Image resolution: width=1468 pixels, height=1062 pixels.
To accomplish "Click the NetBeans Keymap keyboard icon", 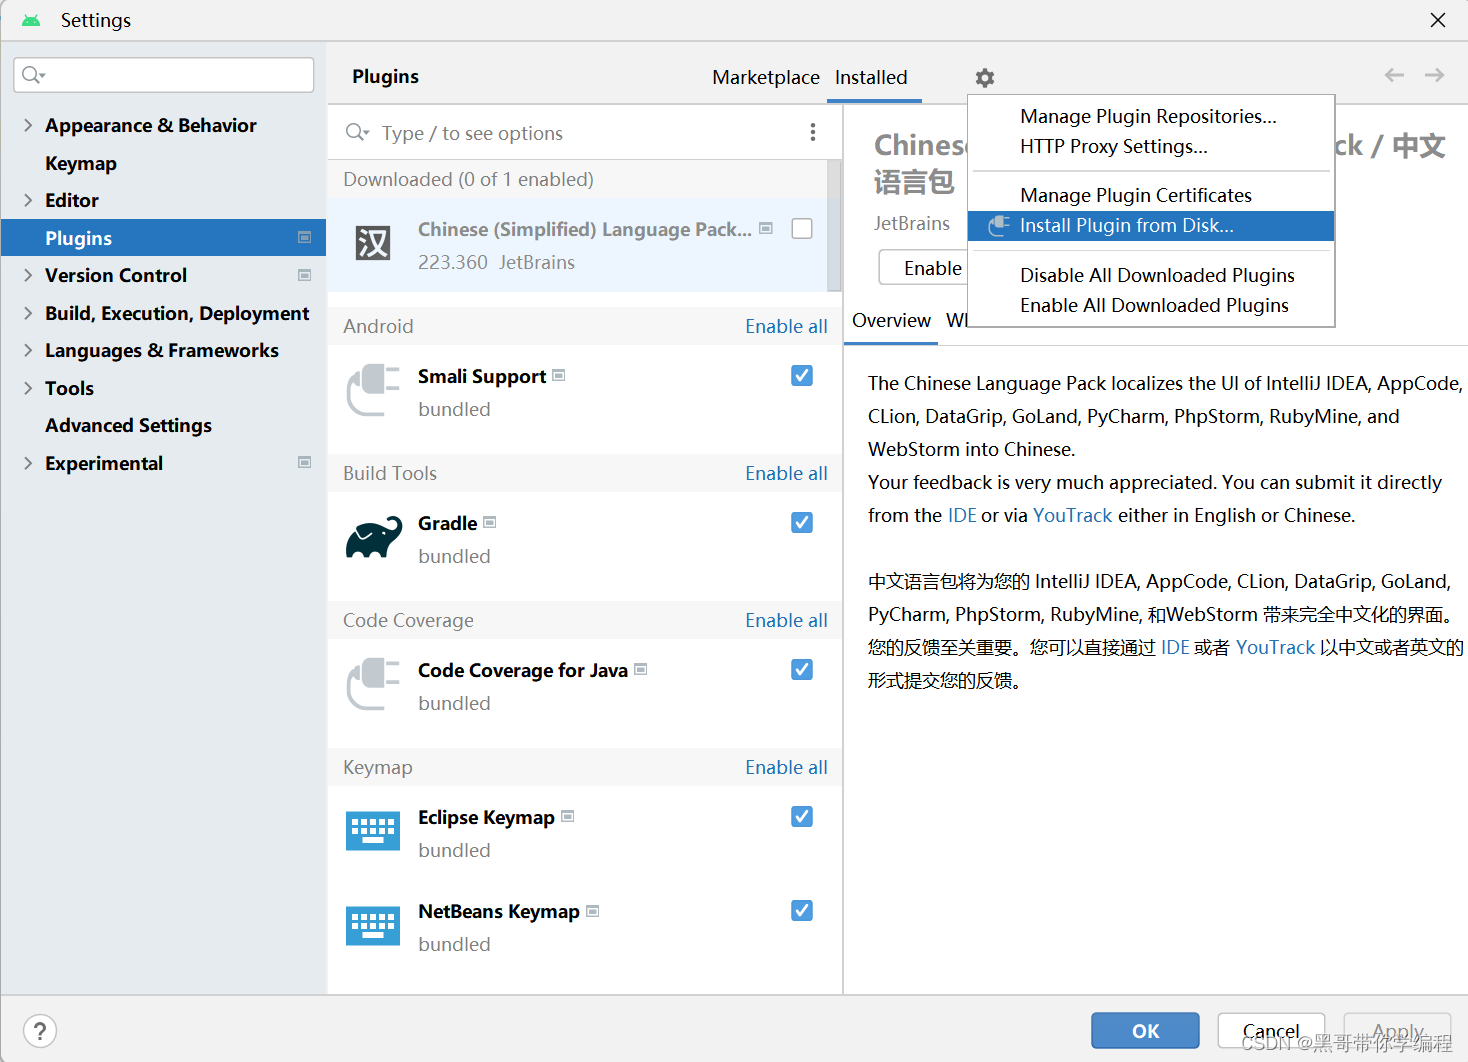I will [x=373, y=925].
